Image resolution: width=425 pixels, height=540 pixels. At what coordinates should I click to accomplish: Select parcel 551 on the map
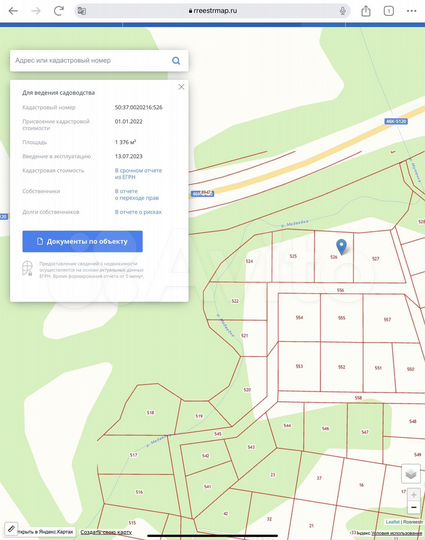378,368
